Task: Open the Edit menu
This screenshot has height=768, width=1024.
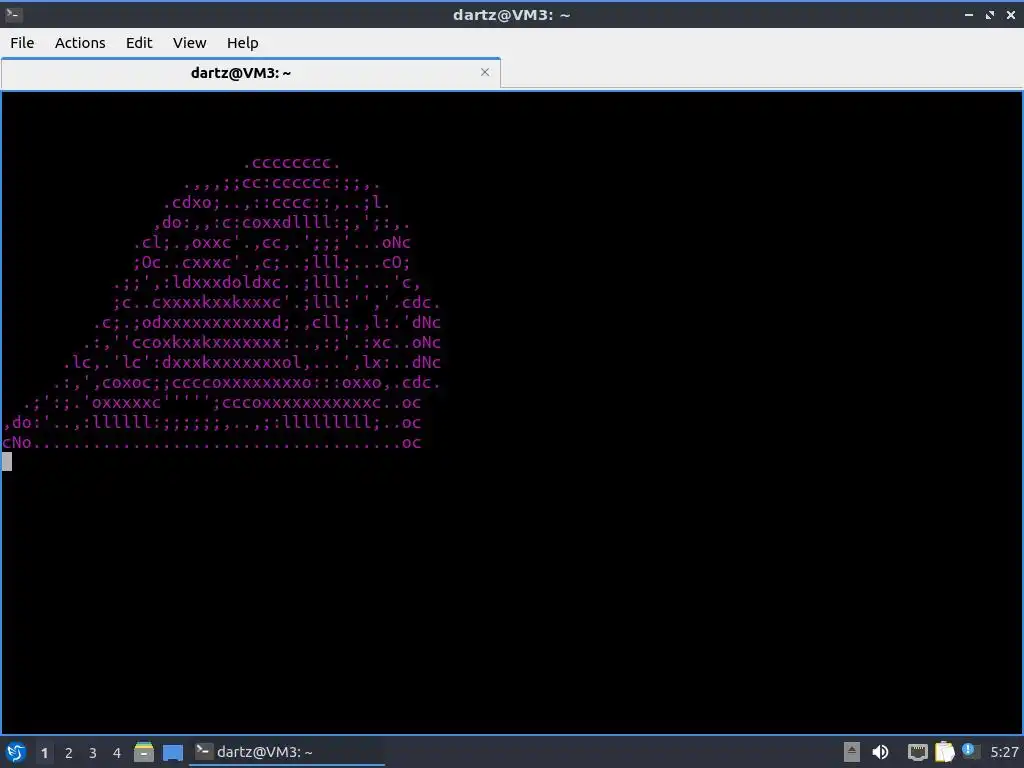Action: coord(138,42)
